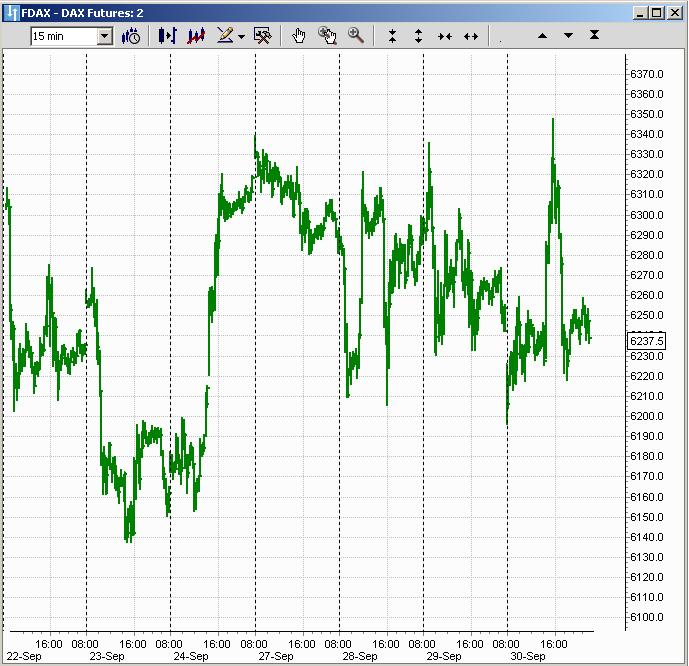The height and width of the screenshot is (666, 689).
Task: Open the bar time settings clock icon
Action: 131,36
